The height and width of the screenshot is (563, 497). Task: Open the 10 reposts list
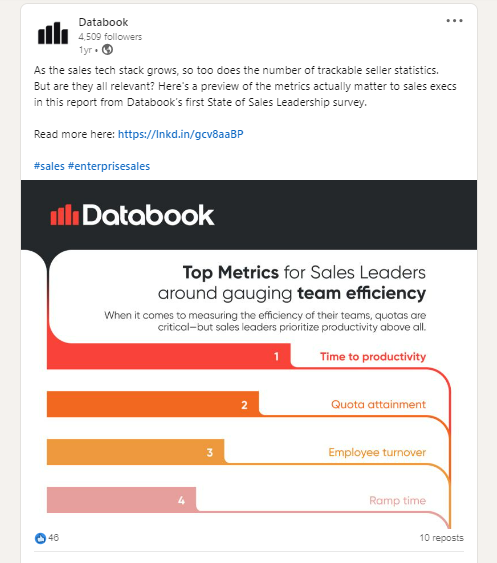[442, 538]
